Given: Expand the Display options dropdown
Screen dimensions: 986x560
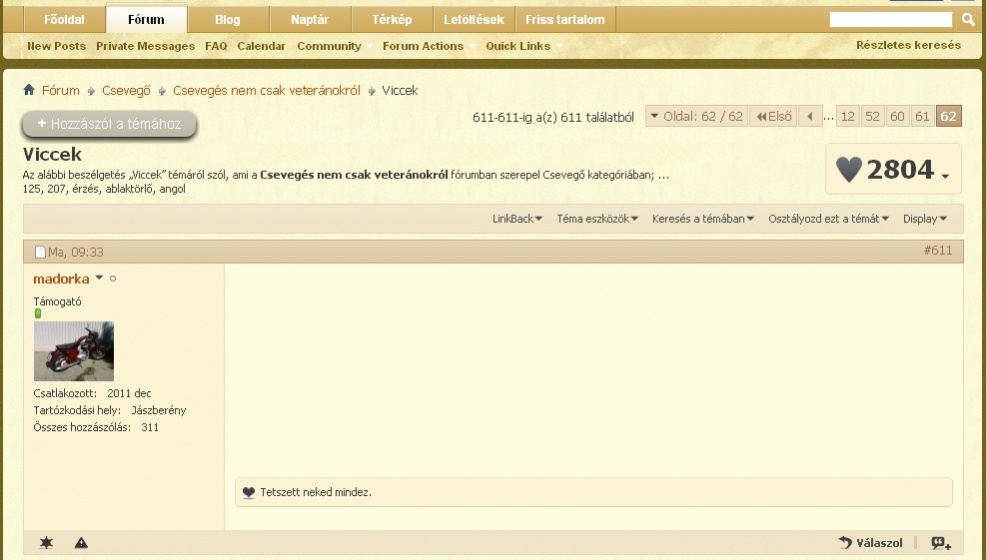Looking at the screenshot, I should pyautogui.click(x=925, y=219).
